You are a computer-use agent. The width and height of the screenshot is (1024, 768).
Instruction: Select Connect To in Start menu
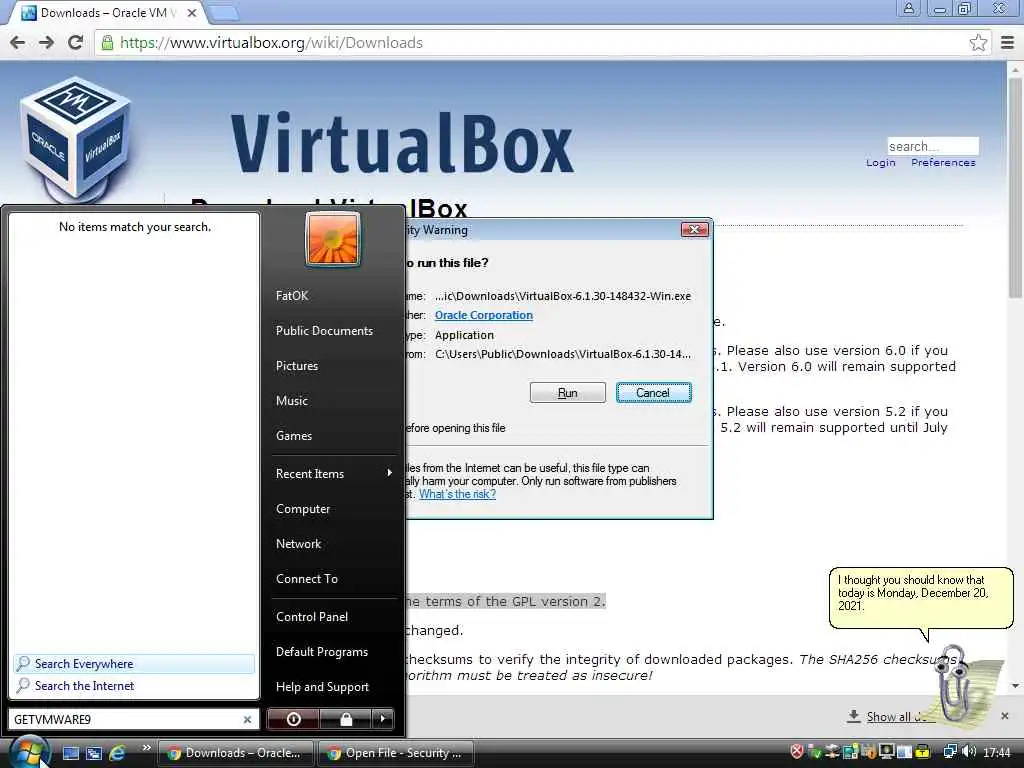[306, 579]
